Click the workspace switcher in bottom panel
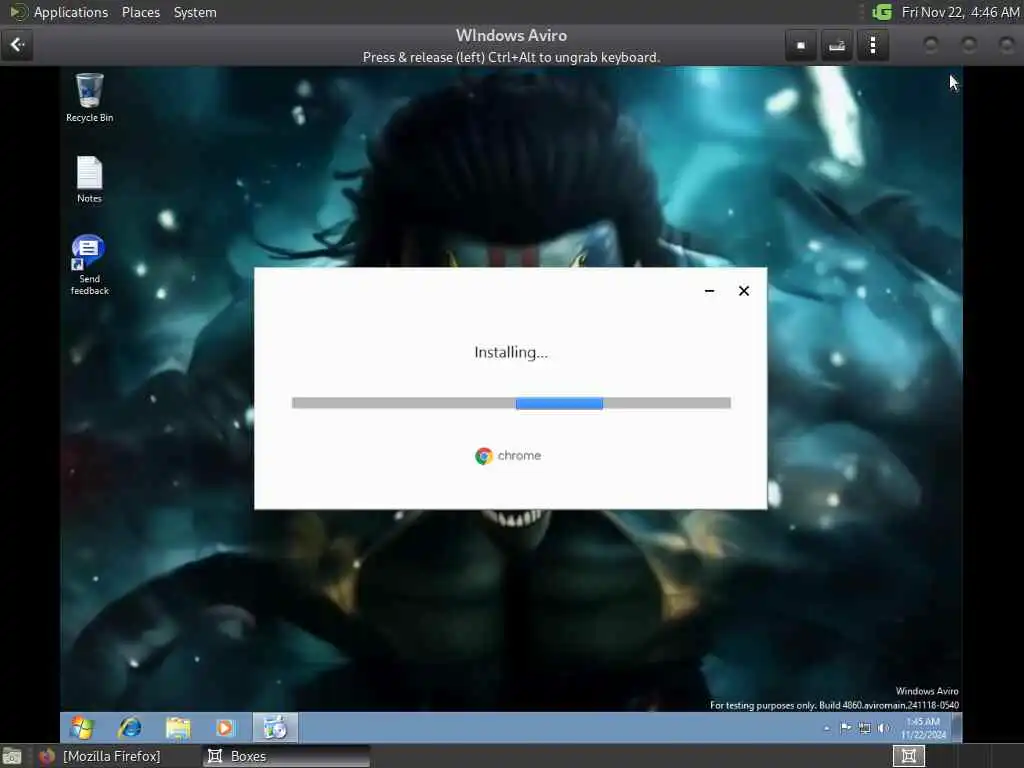 coord(908,756)
